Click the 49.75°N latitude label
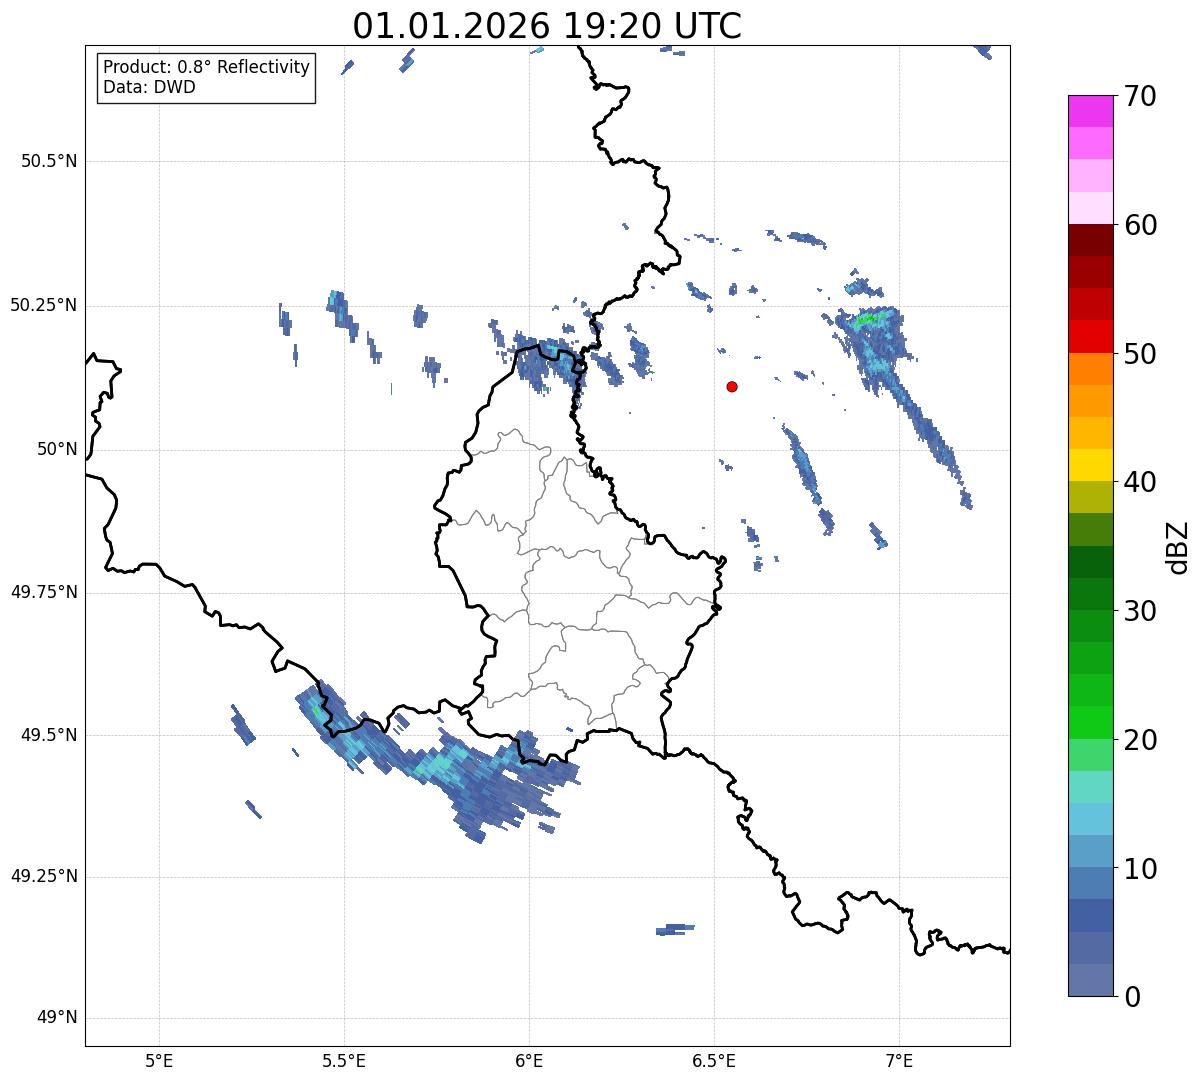The image size is (1202, 1081). (x=43, y=592)
